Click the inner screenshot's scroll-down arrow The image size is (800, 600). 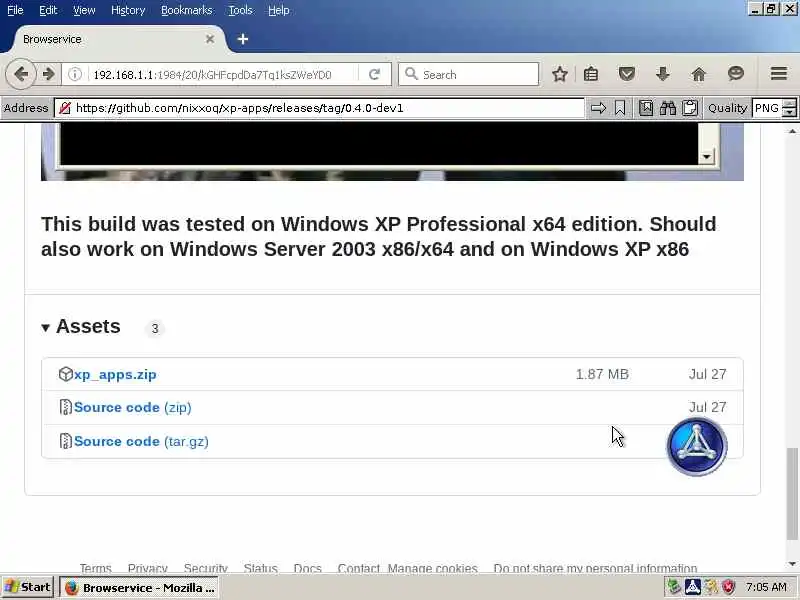pos(707,156)
